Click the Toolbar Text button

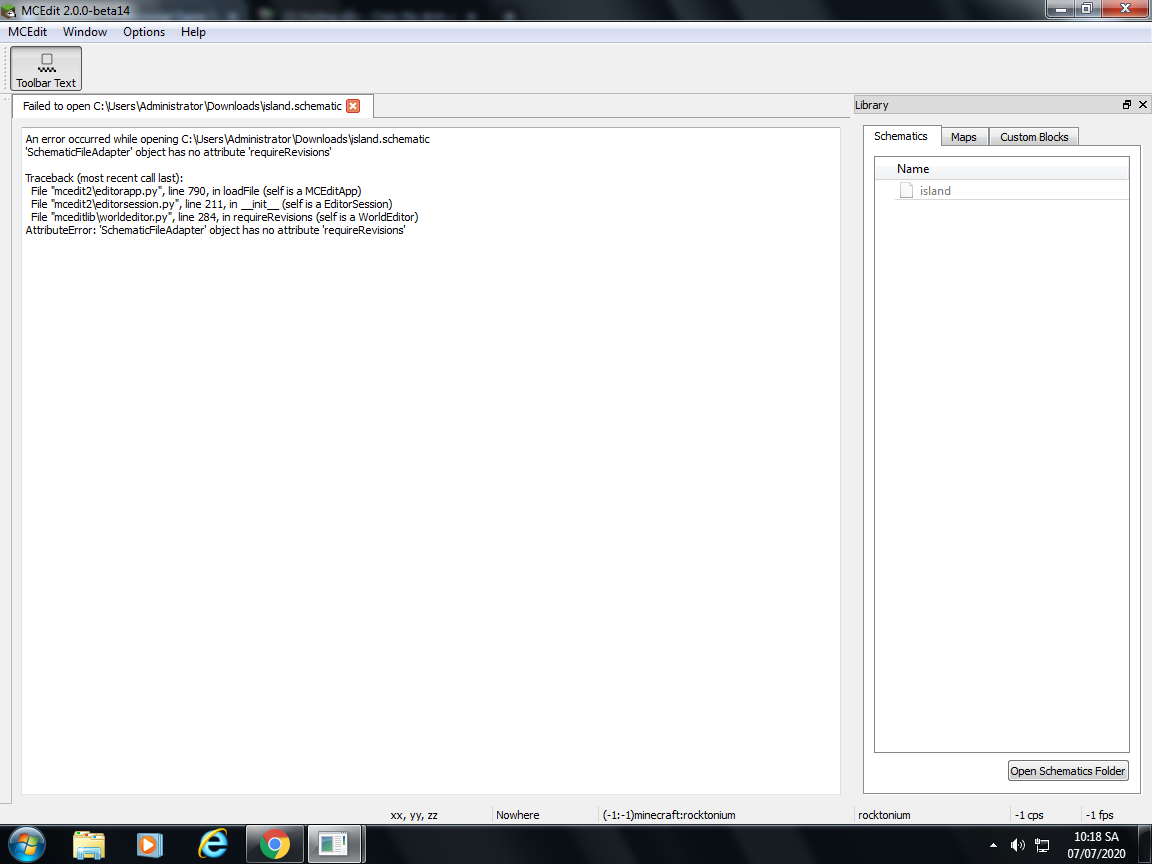(46, 68)
